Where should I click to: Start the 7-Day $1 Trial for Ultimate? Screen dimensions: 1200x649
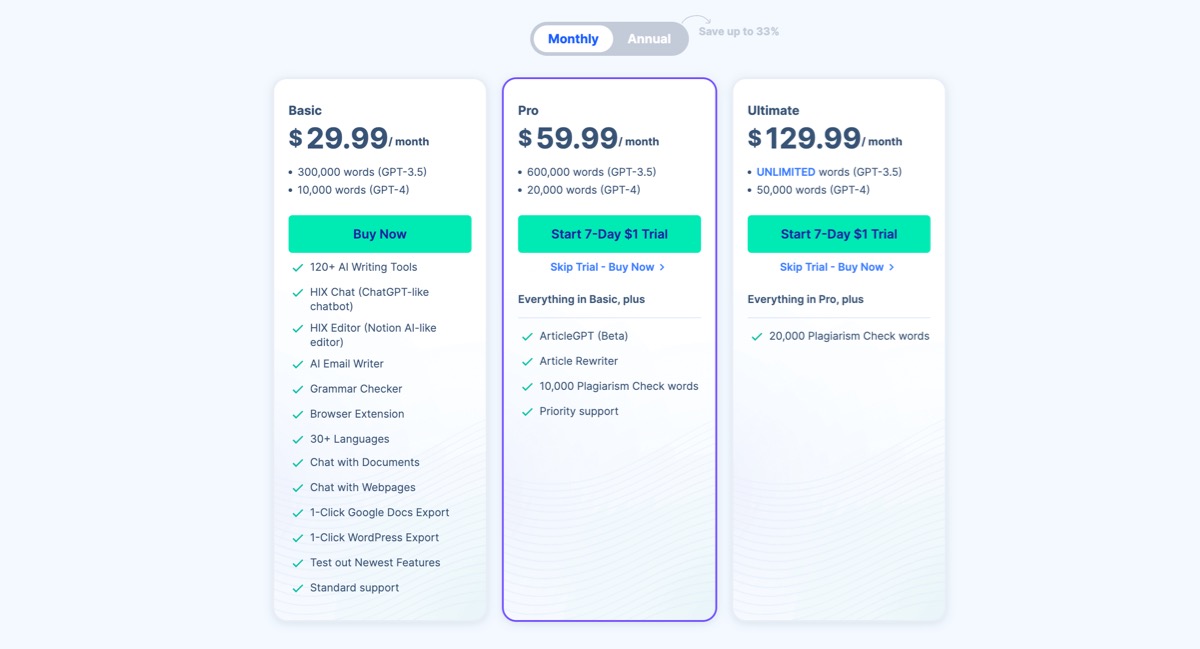pyautogui.click(x=838, y=233)
